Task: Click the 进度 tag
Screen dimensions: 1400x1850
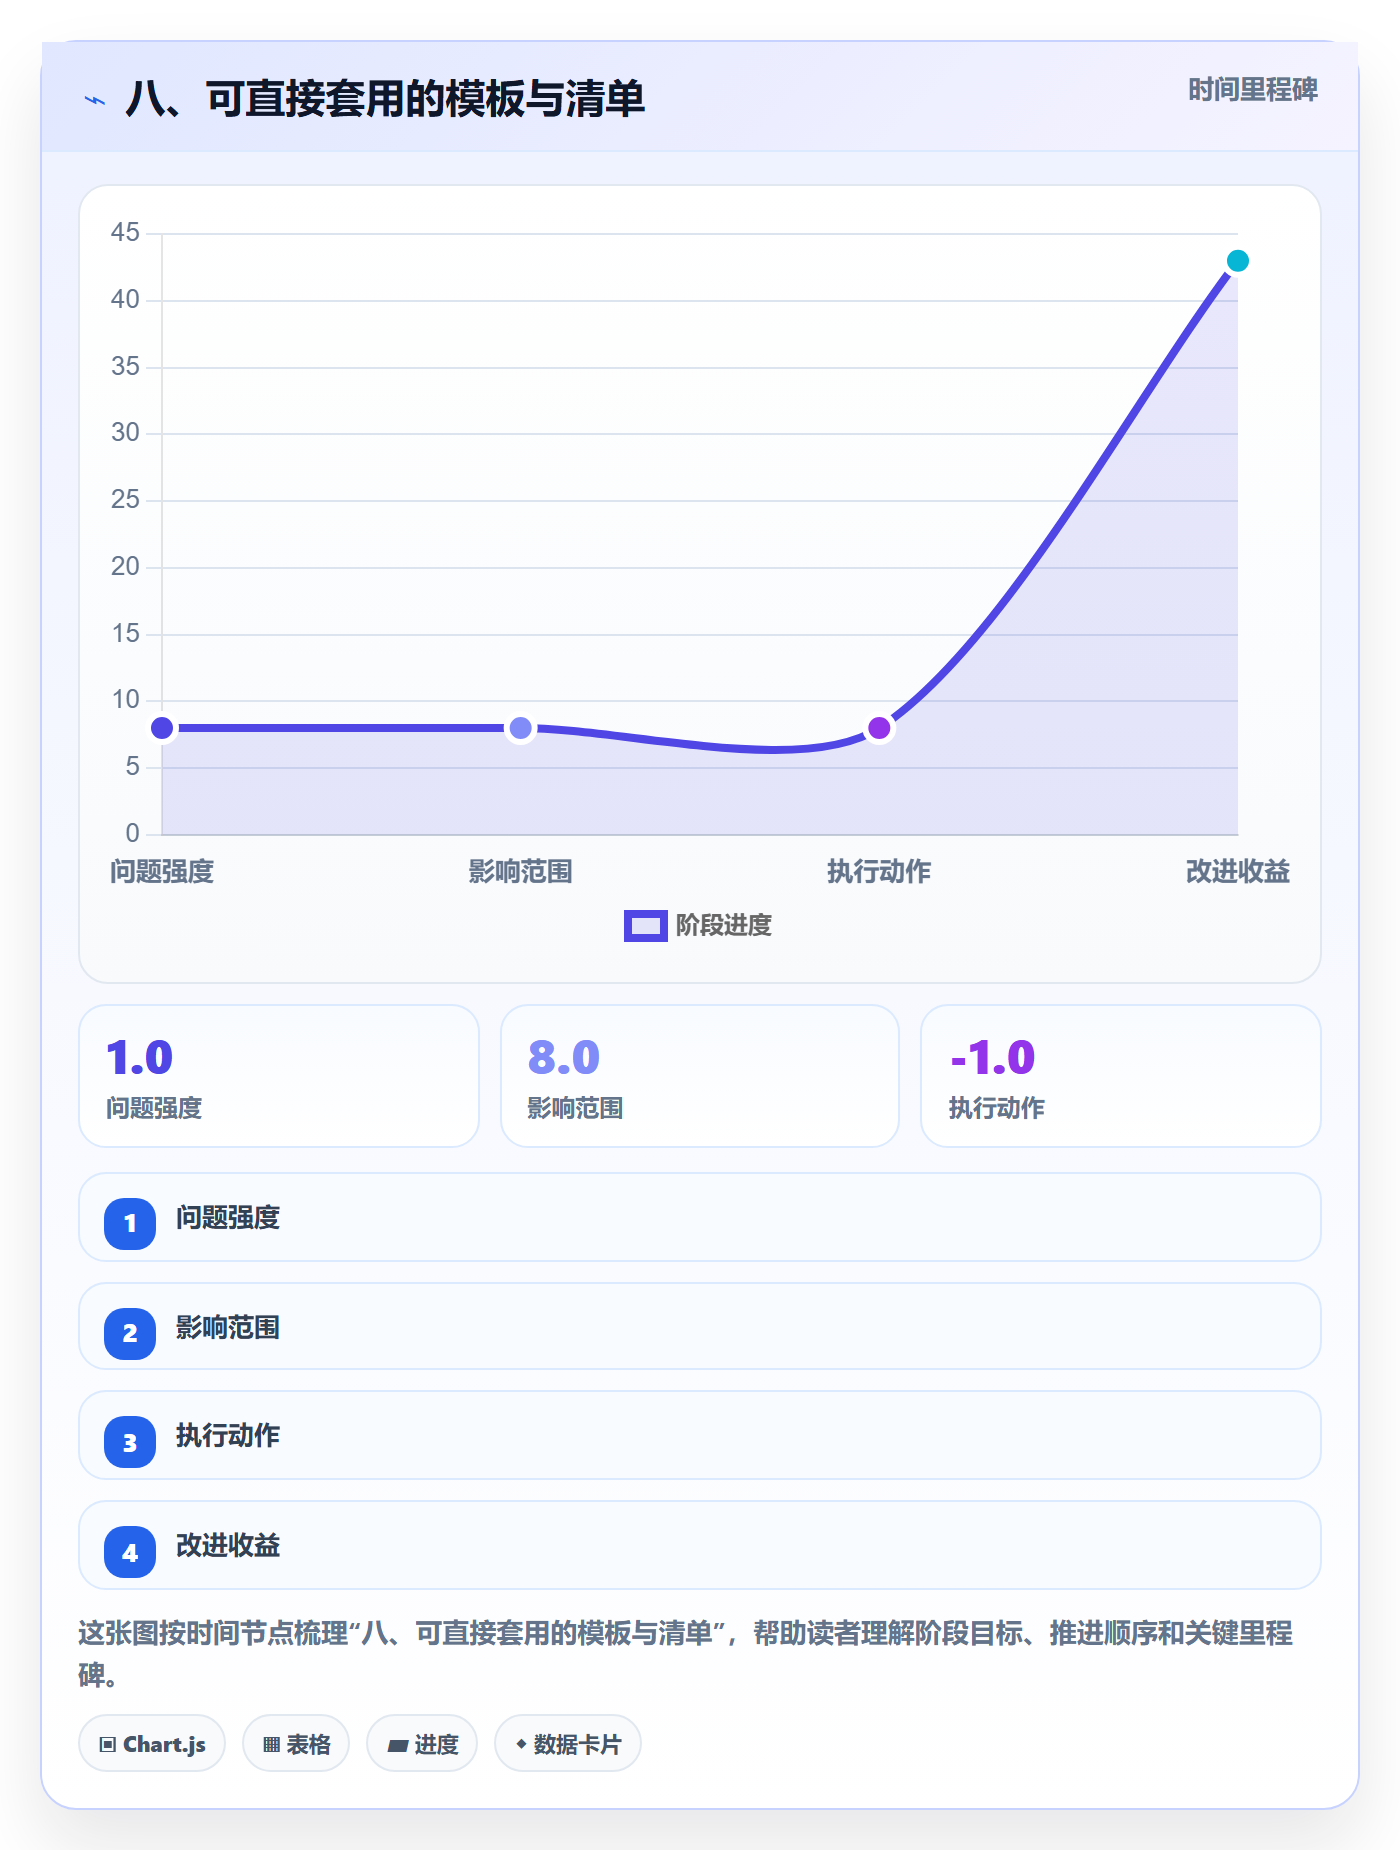Action: point(422,1743)
